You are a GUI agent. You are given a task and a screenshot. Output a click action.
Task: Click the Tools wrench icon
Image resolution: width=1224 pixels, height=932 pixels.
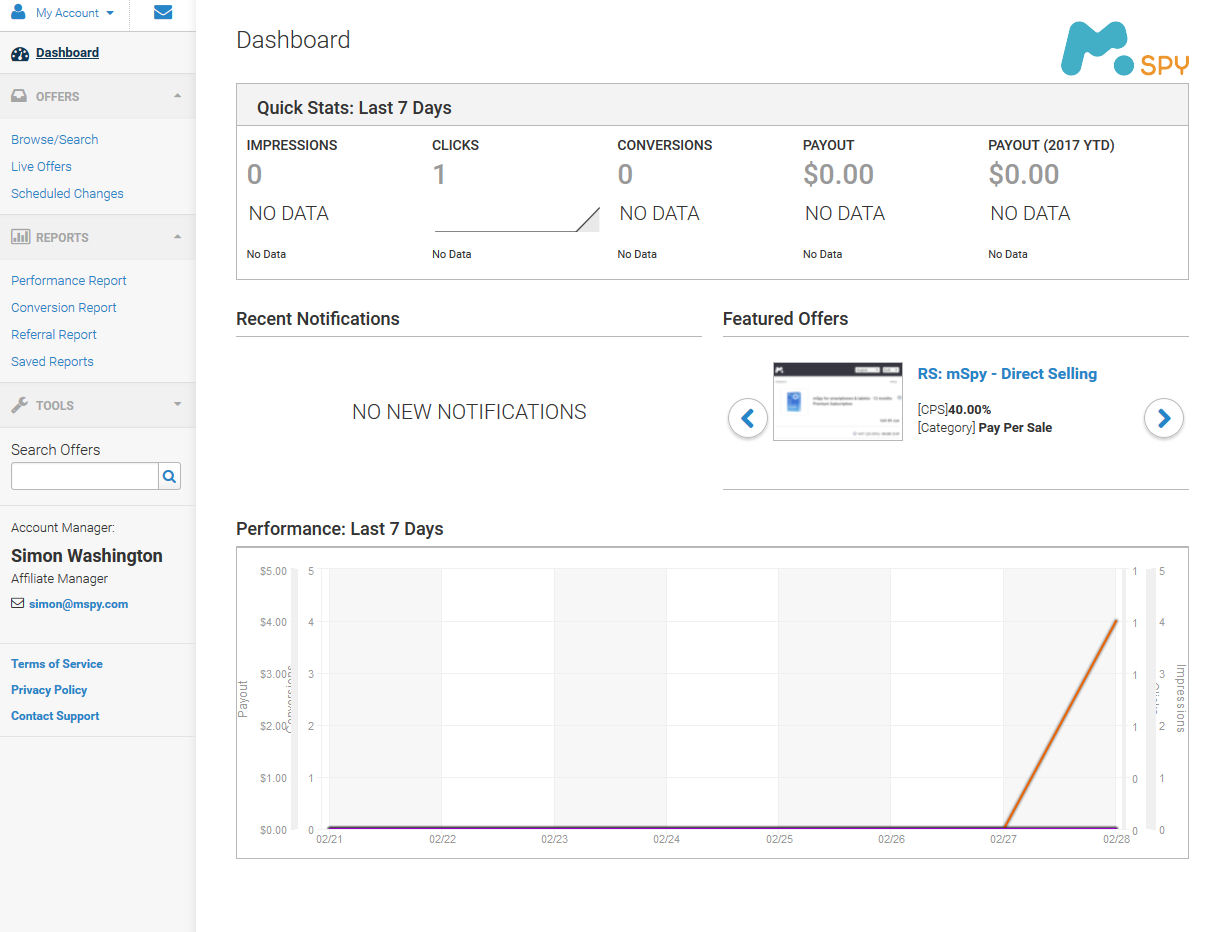tap(19, 405)
